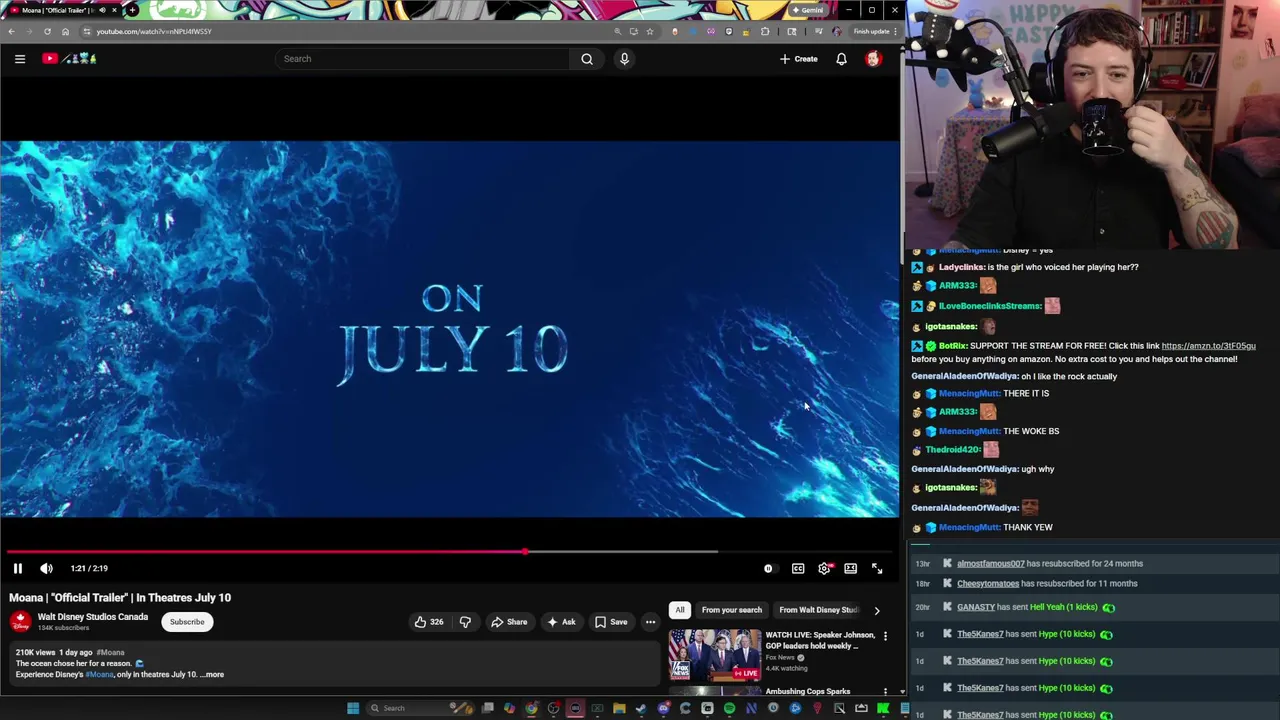This screenshot has height=720, width=1280.
Task: Open Steam from the taskbar
Action: [x=640, y=708]
